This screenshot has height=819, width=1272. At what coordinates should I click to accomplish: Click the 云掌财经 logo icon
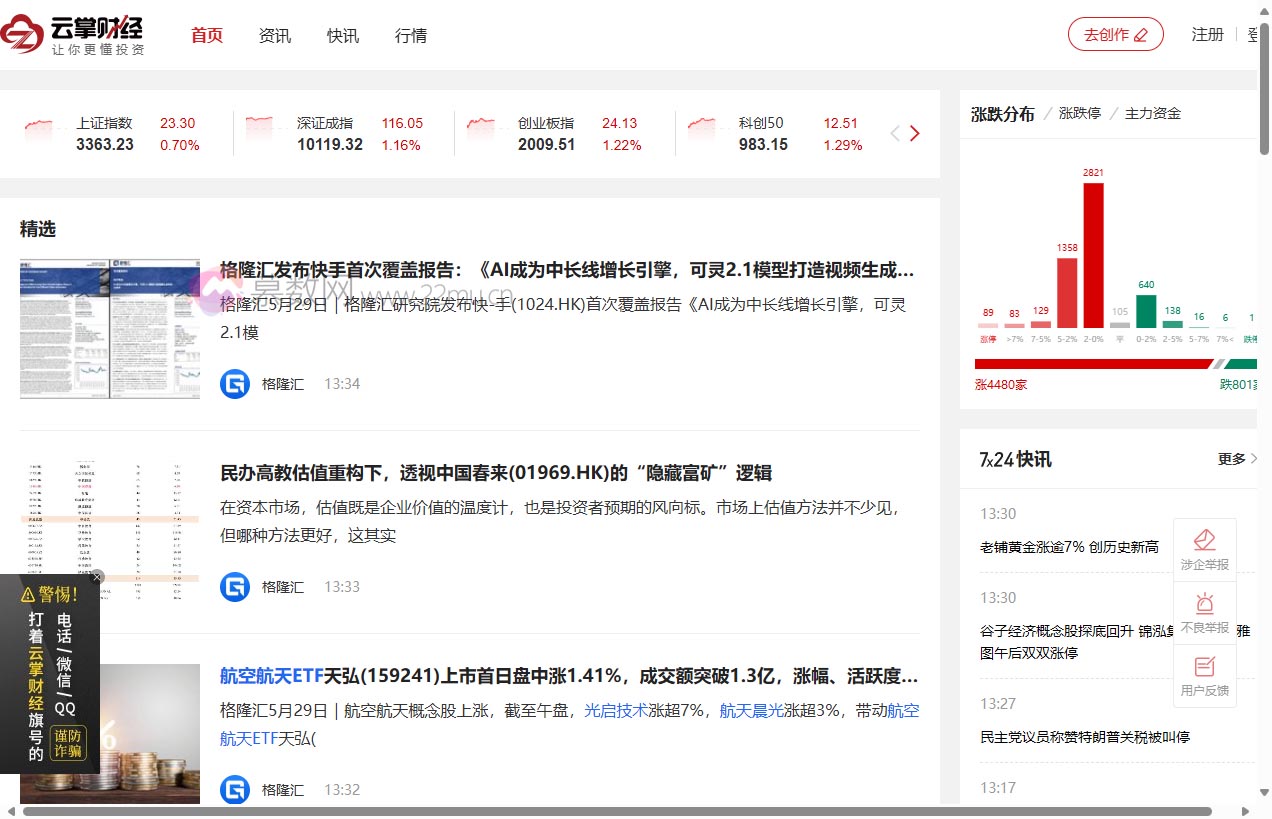tap(20, 33)
